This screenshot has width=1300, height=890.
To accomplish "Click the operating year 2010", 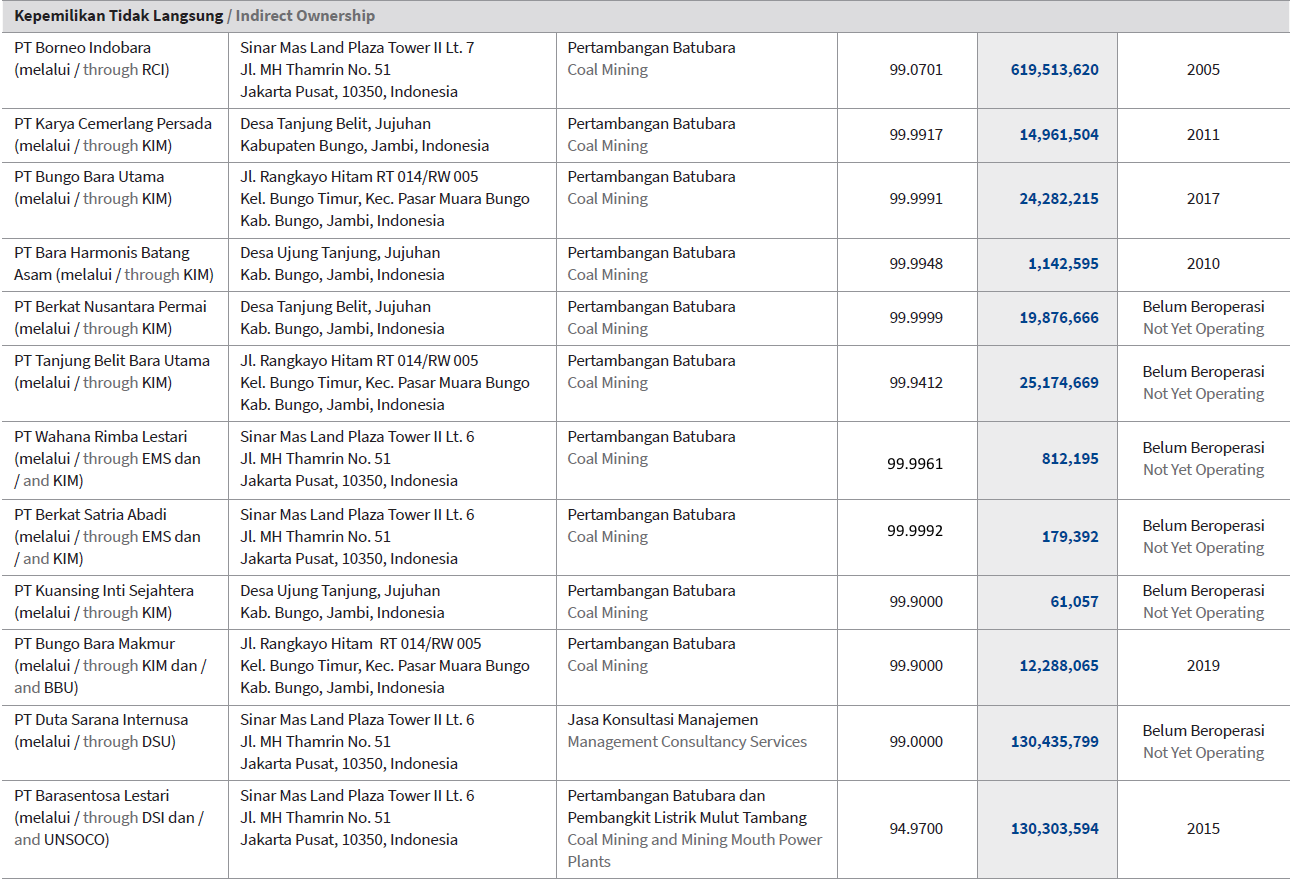I will click(1203, 264).
